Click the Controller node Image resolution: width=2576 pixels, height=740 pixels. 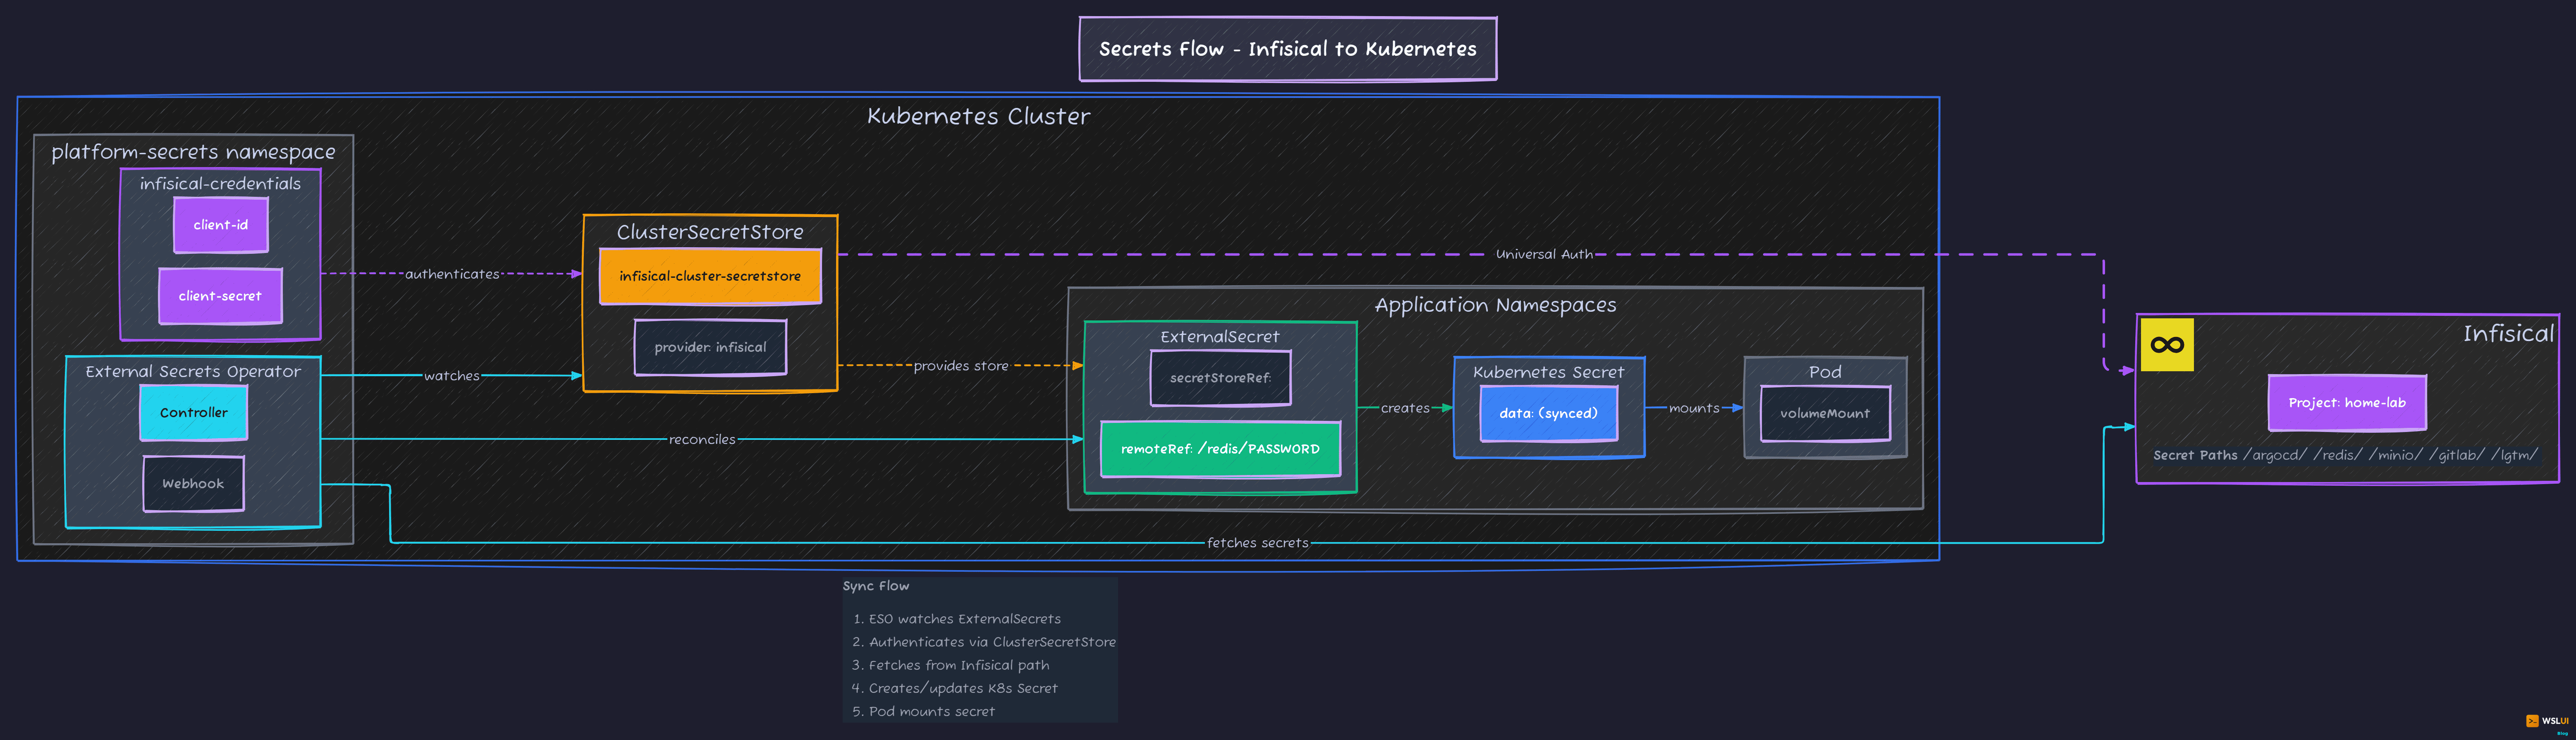[x=194, y=412]
